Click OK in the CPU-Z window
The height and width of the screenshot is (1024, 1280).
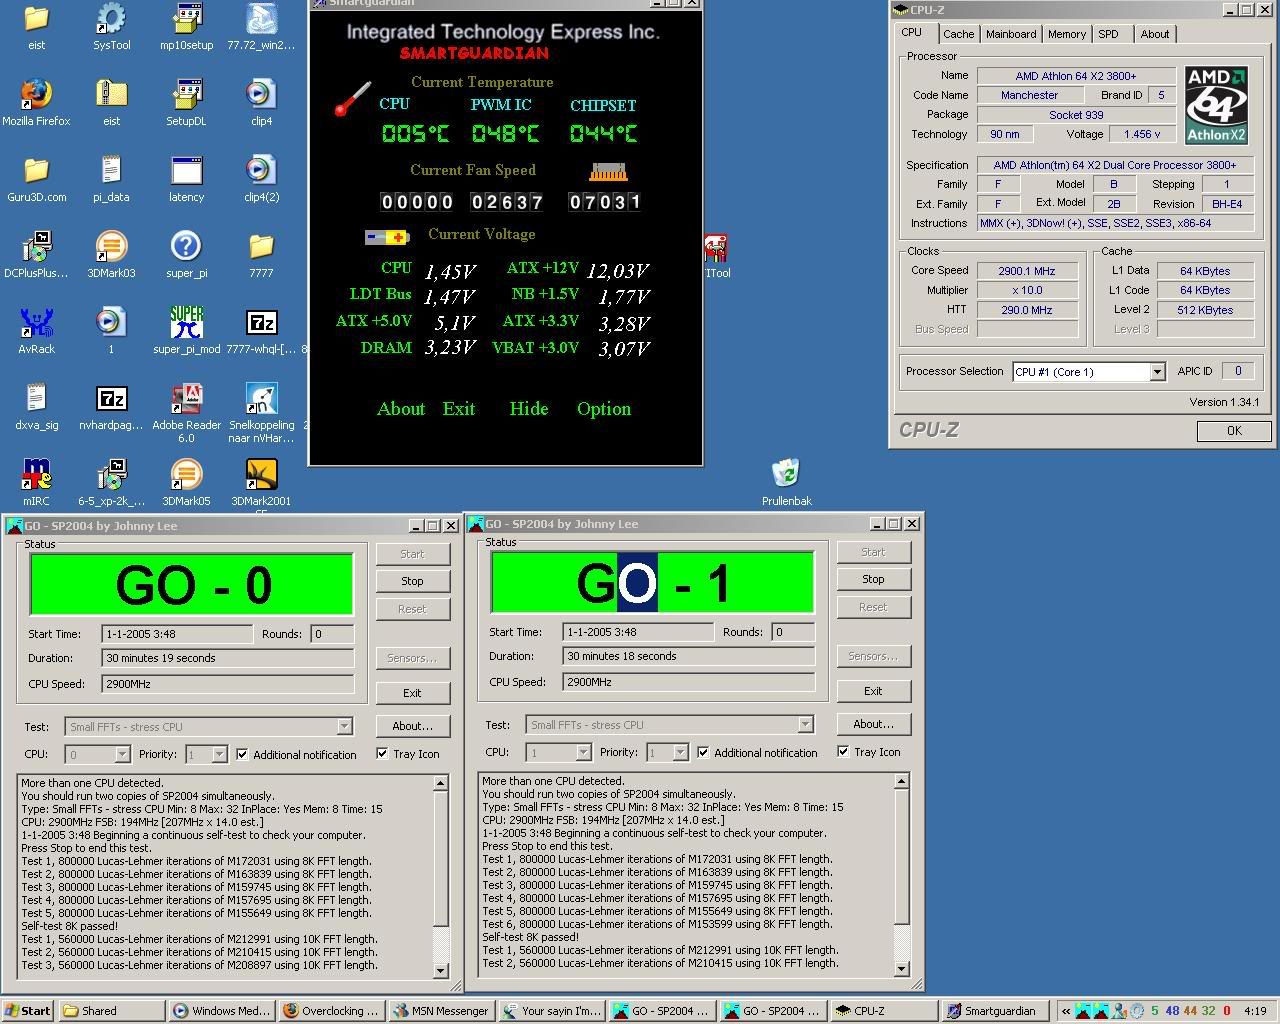pyautogui.click(x=1234, y=431)
